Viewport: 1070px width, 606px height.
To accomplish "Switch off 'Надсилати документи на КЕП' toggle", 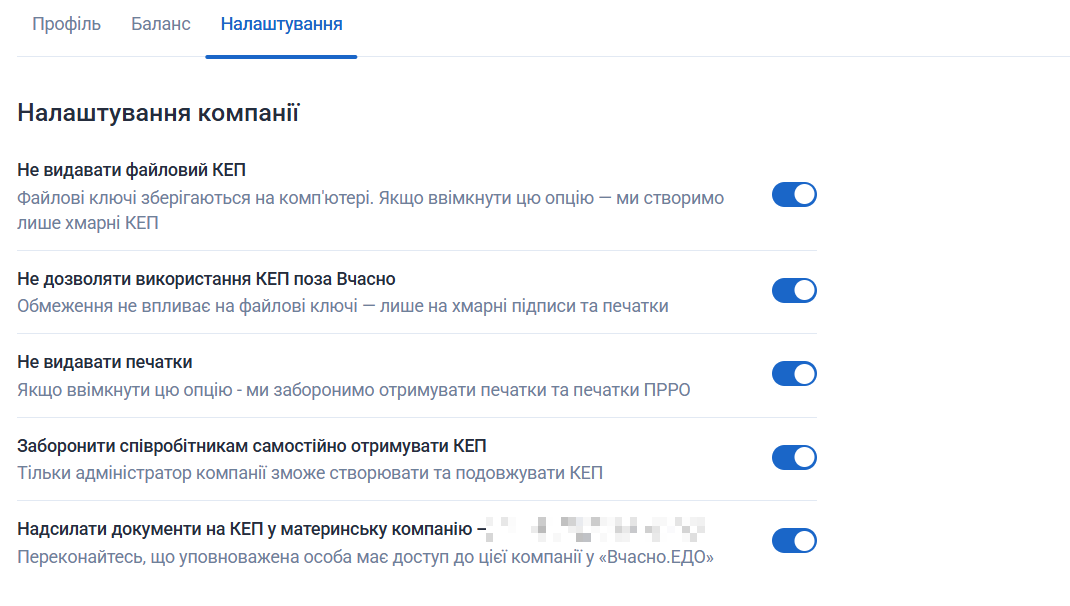I will click(794, 541).
